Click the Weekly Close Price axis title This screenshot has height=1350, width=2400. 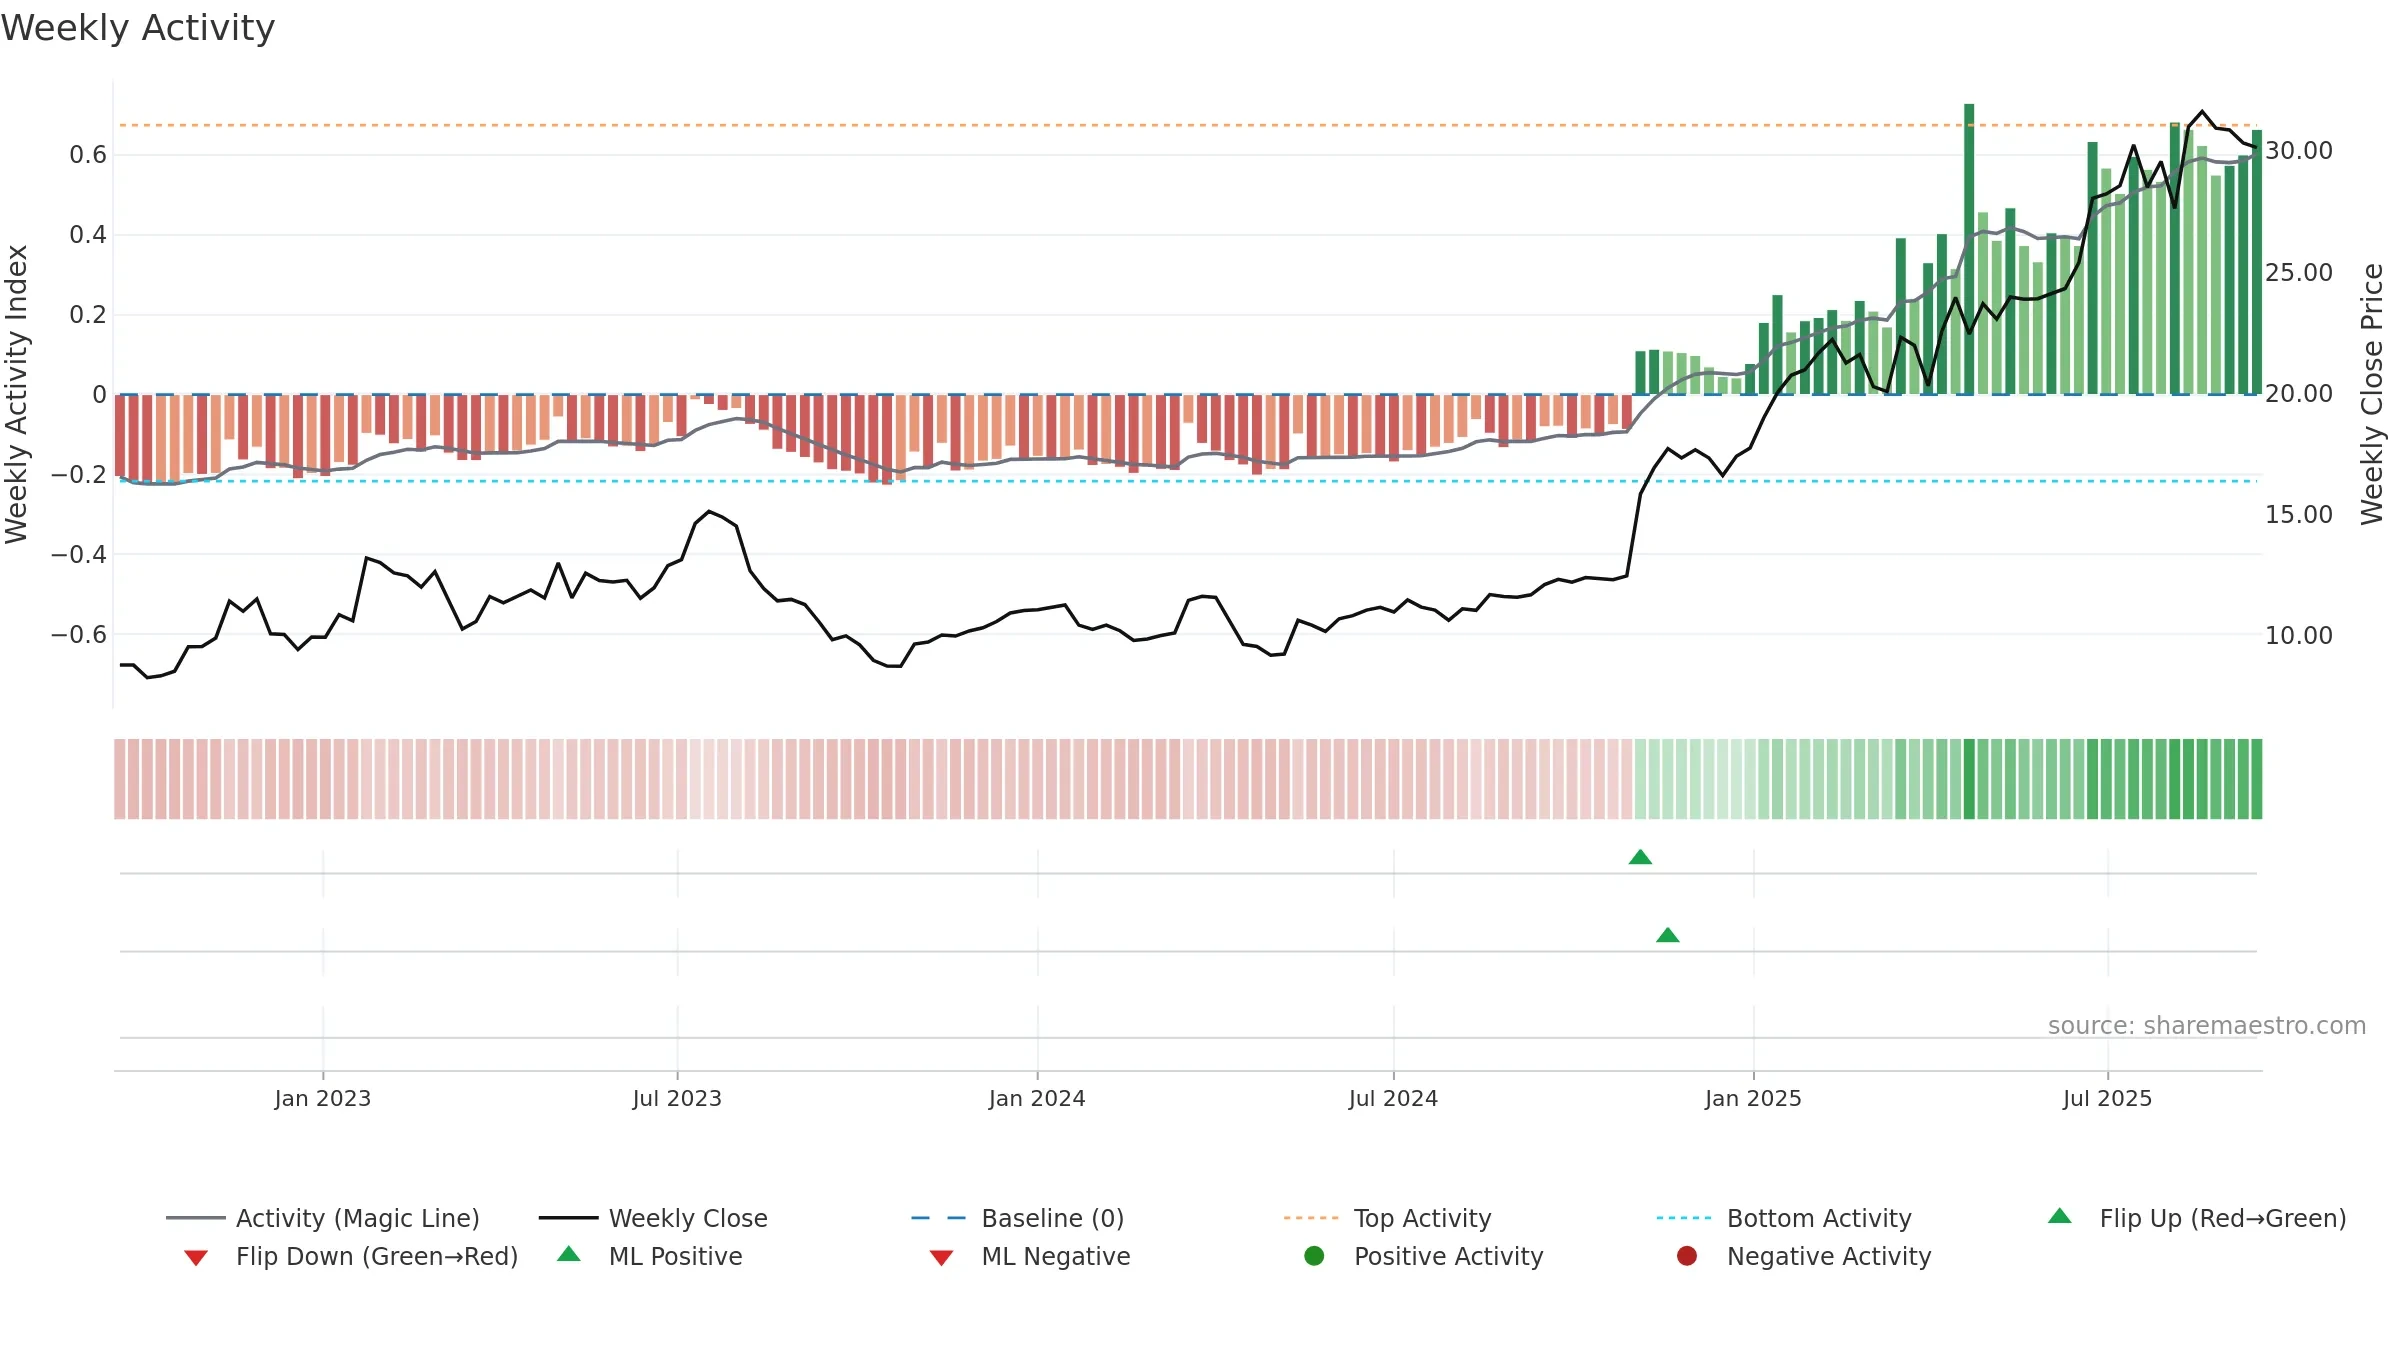pos(2372,394)
